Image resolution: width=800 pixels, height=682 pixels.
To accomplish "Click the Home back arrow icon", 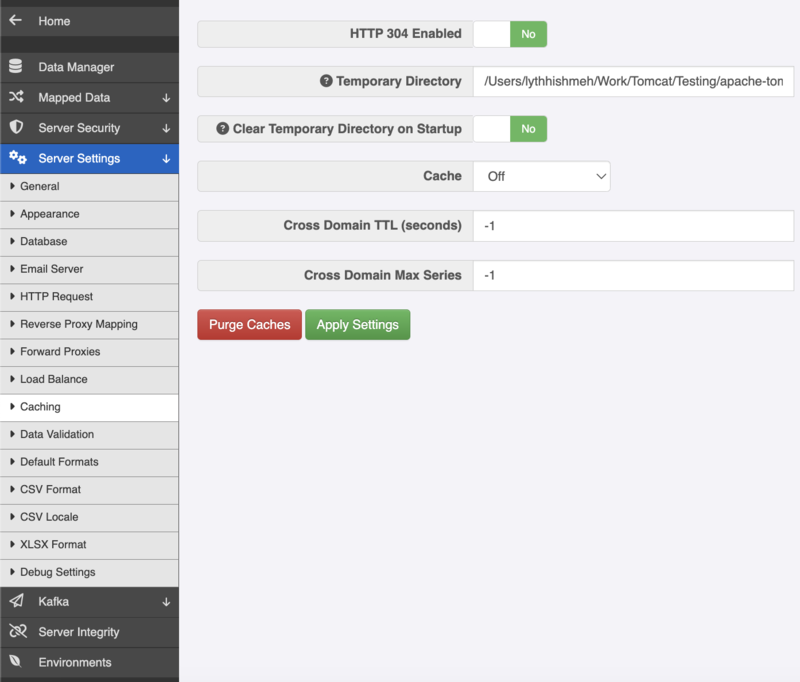I will tap(13, 18).
